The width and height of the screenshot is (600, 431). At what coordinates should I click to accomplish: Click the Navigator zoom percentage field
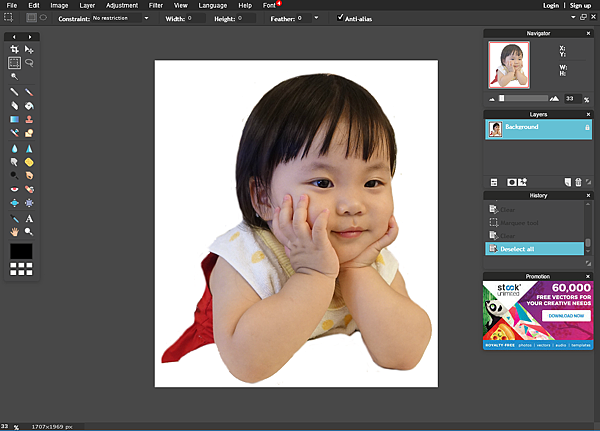point(573,98)
